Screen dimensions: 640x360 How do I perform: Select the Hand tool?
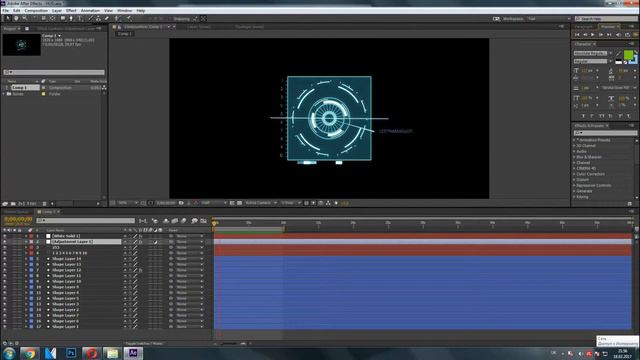tap(16, 18)
